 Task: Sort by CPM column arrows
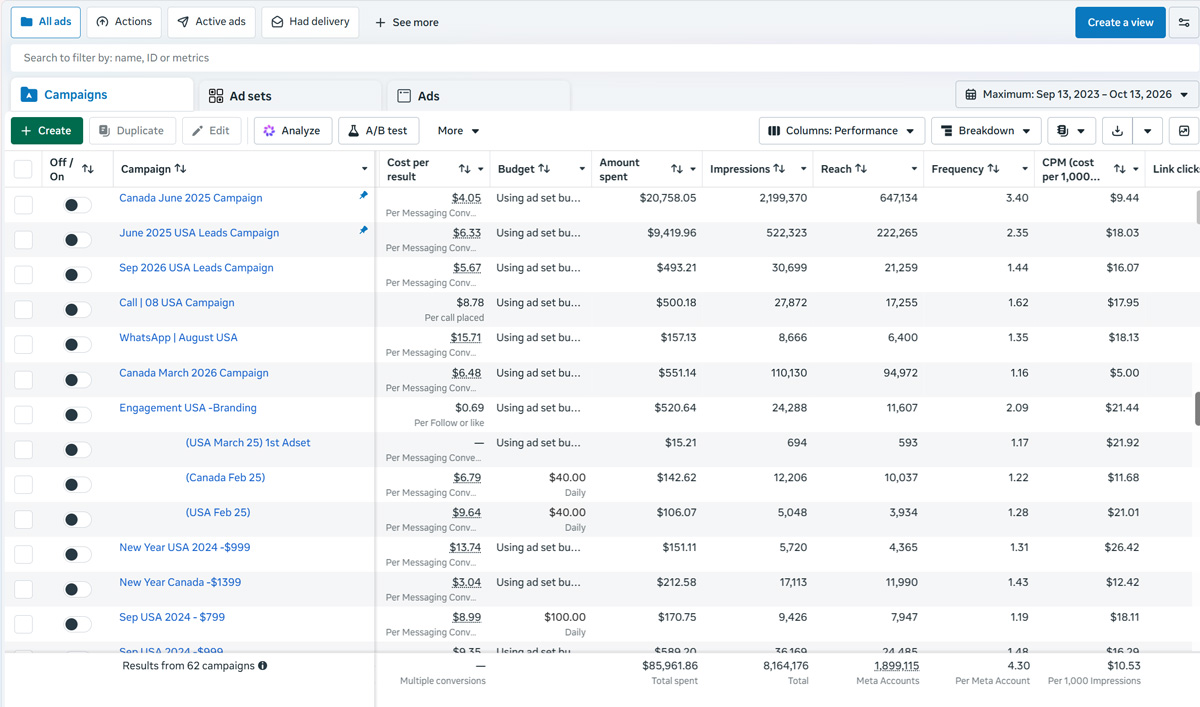tap(1120, 169)
